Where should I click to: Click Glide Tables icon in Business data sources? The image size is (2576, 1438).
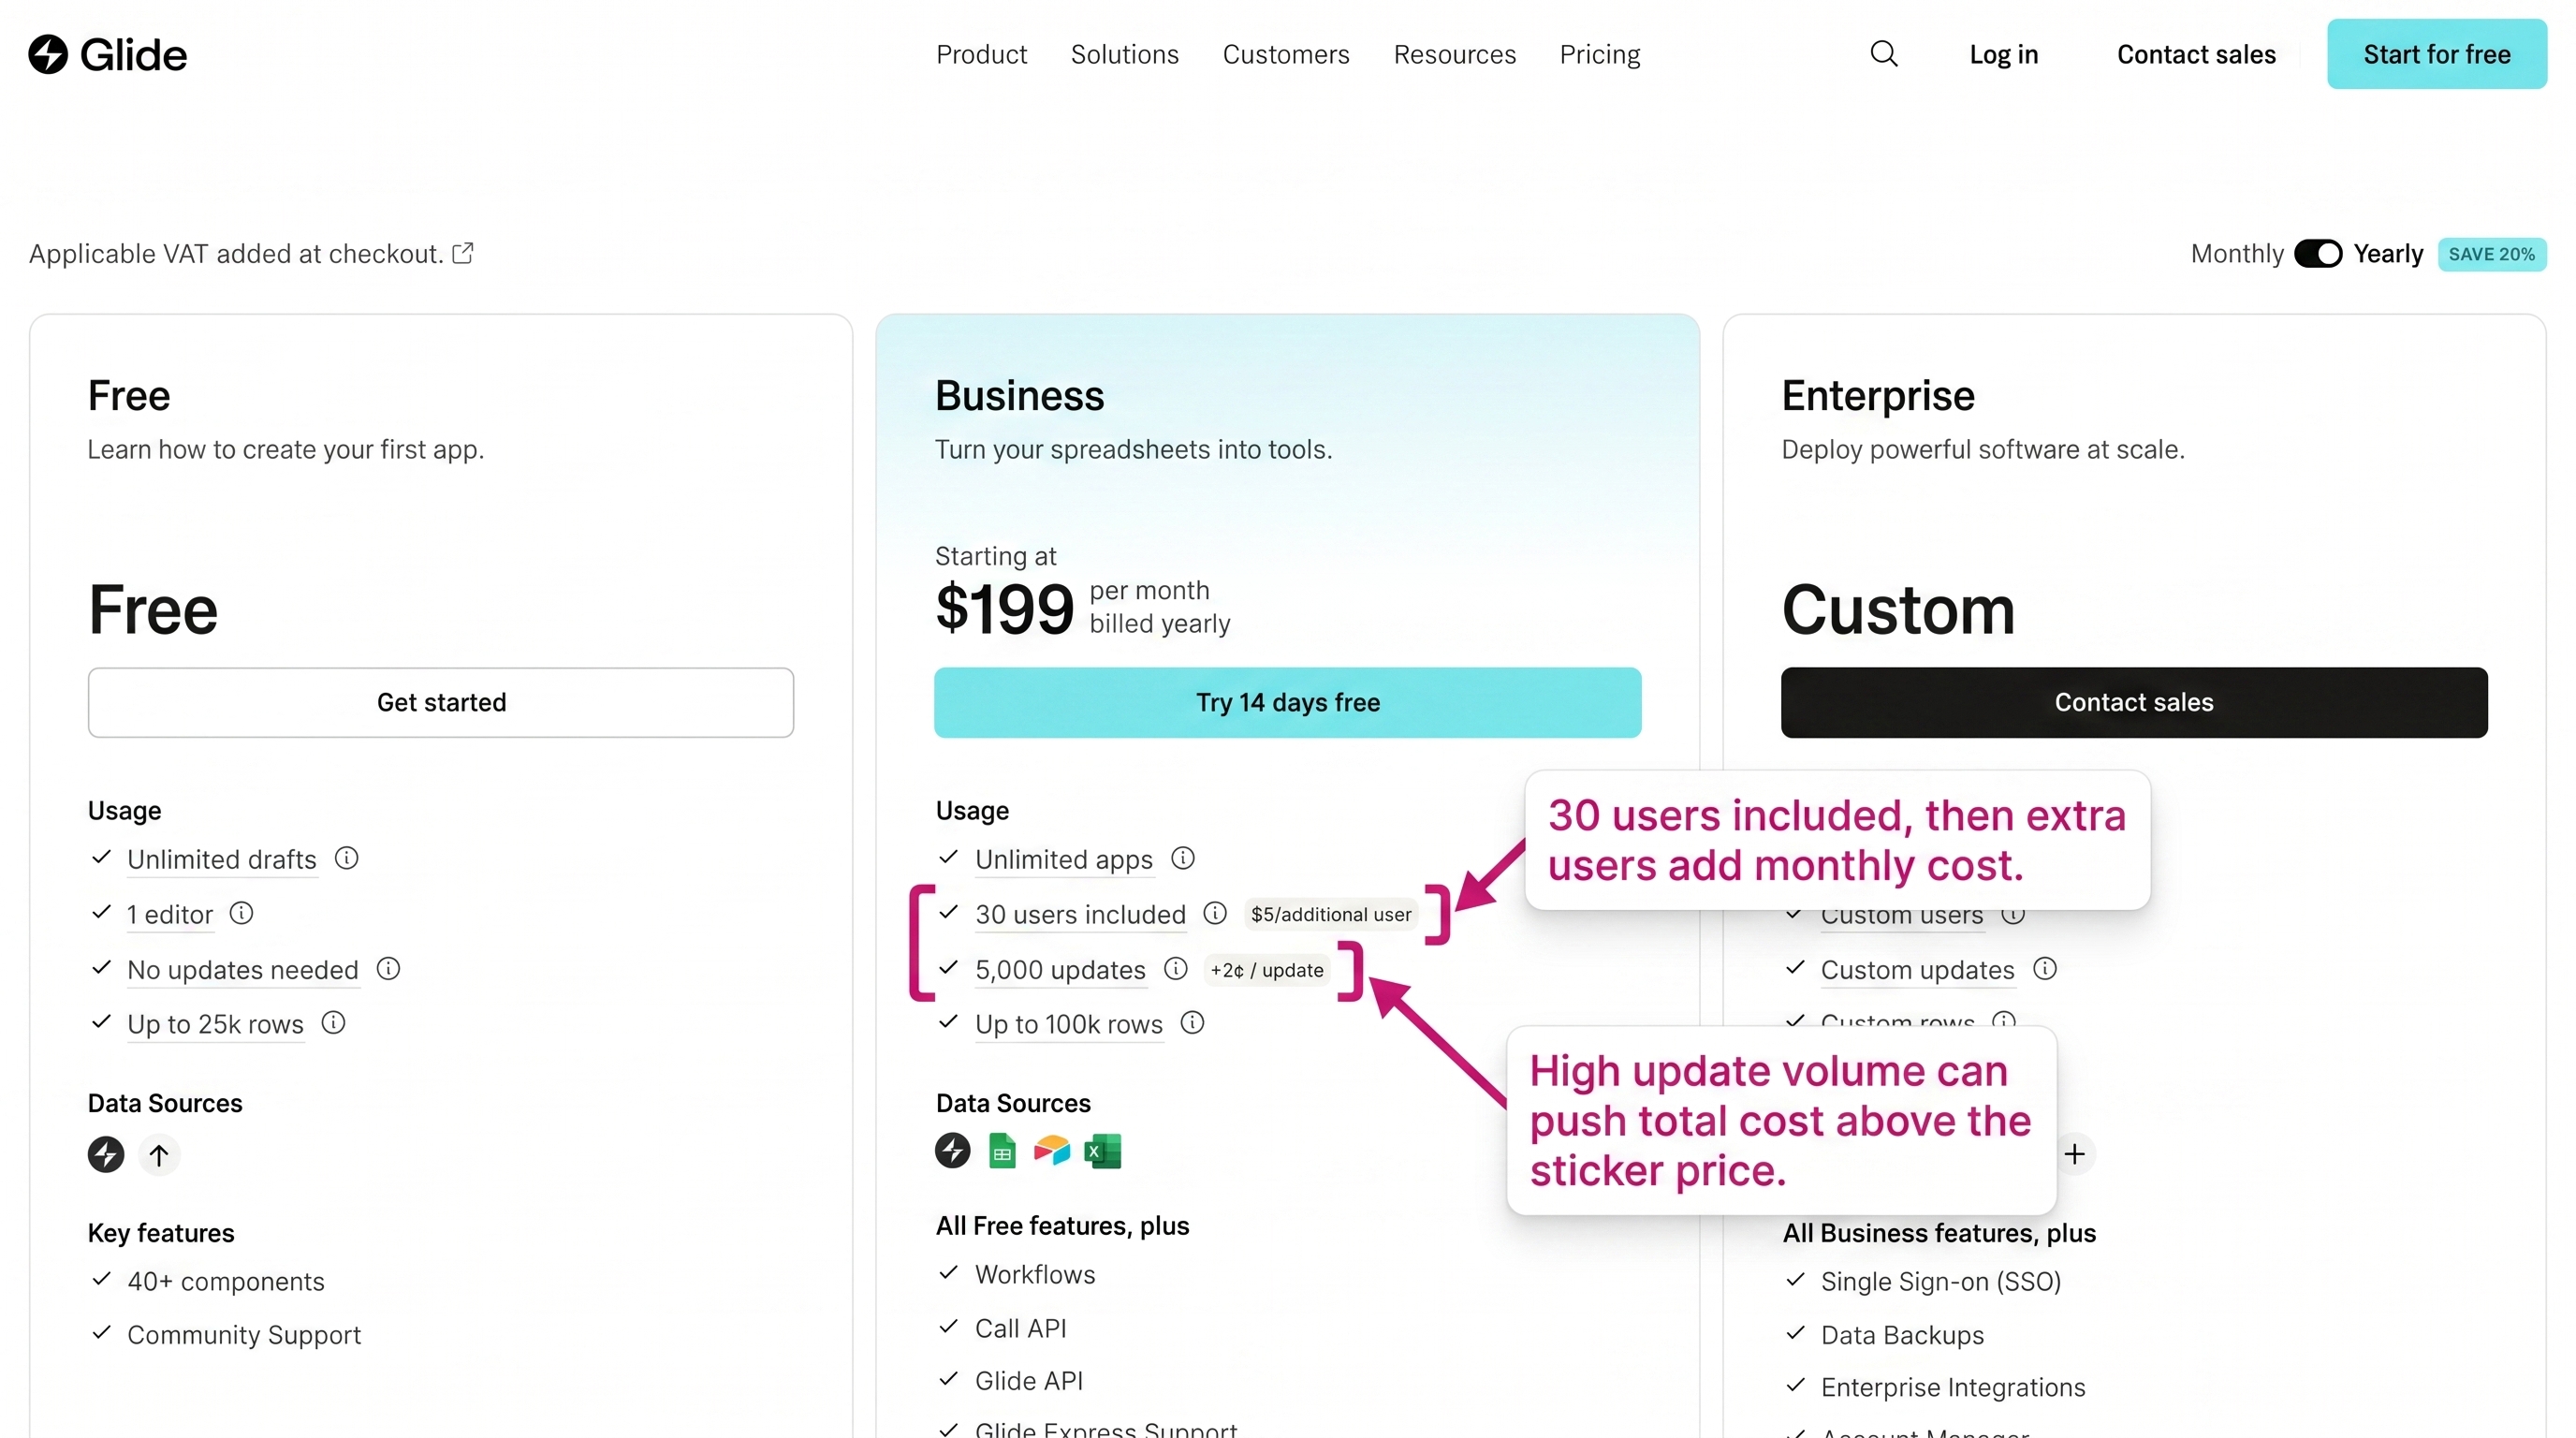coord(953,1150)
